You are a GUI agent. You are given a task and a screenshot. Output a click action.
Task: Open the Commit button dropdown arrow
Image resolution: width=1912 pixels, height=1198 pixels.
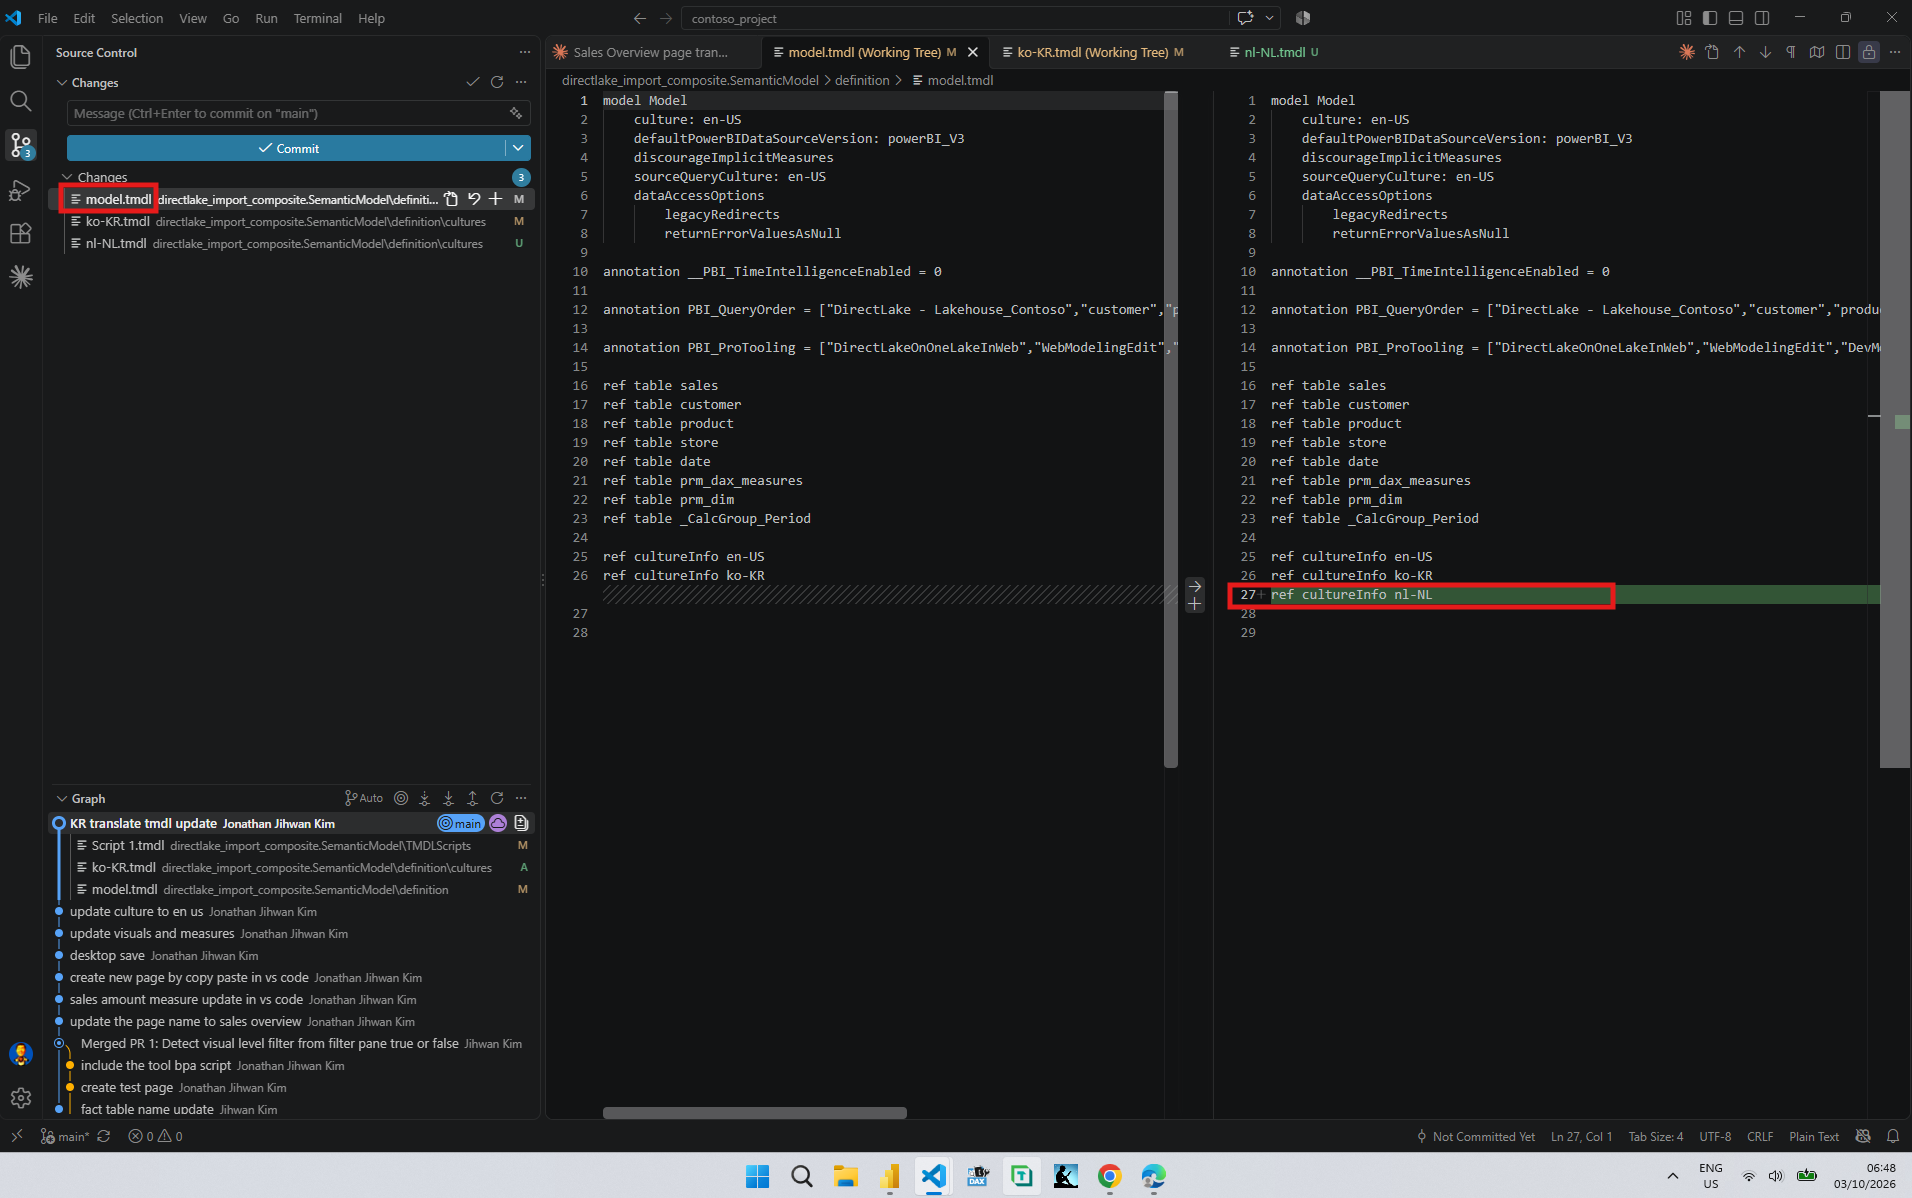coord(518,148)
